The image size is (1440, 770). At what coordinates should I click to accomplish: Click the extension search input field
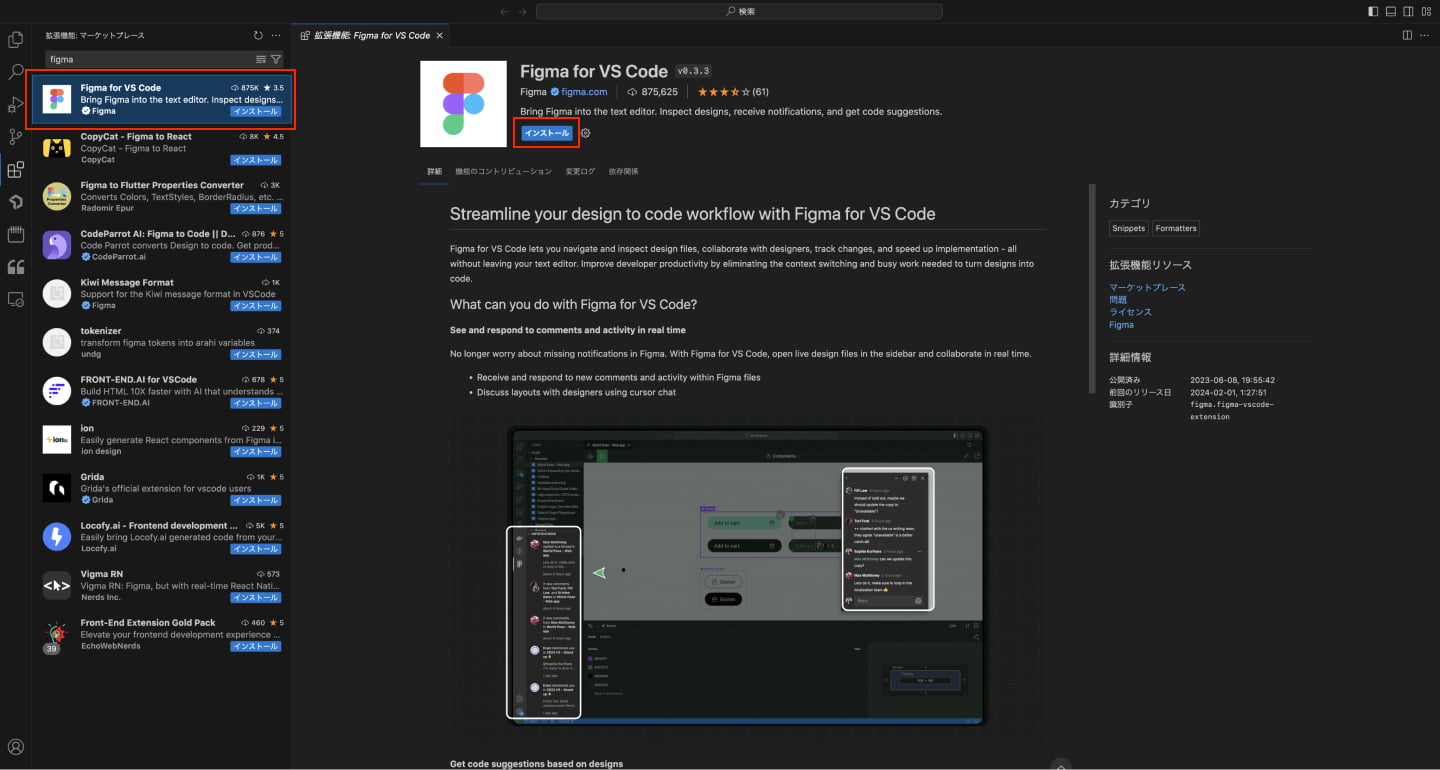click(x=150, y=59)
